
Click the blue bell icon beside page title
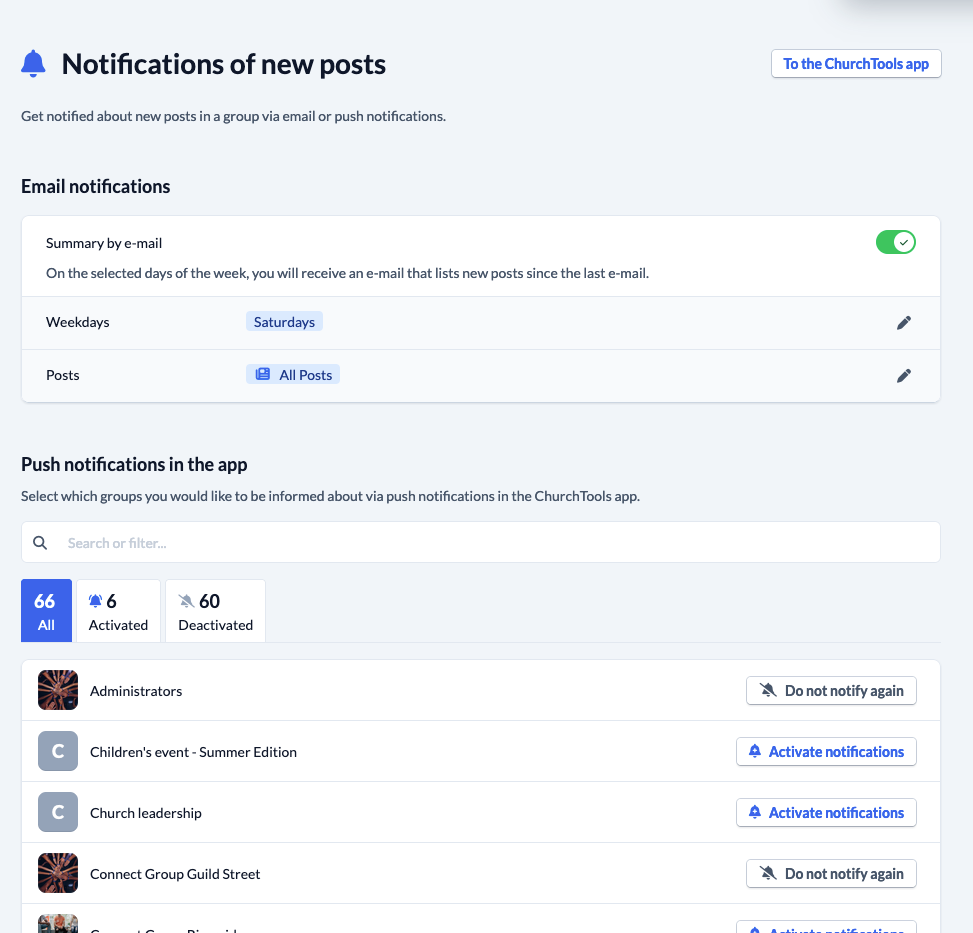click(34, 64)
